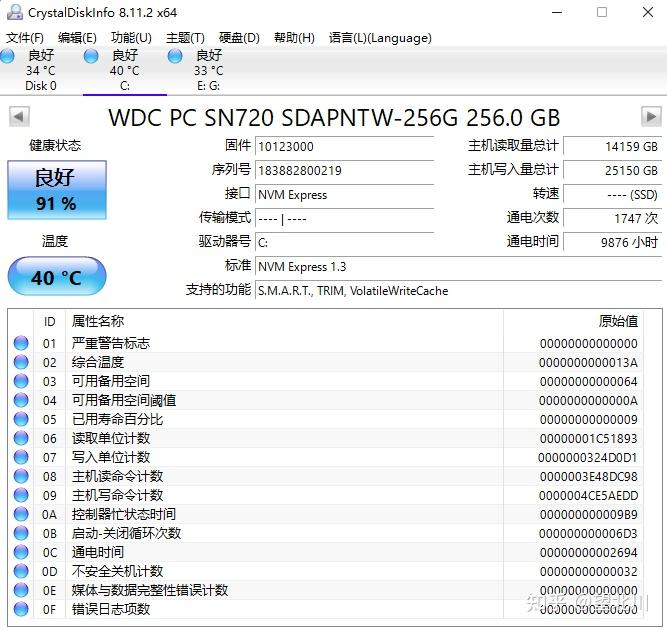Select the 可用备用空间 attribute row

pos(326,381)
